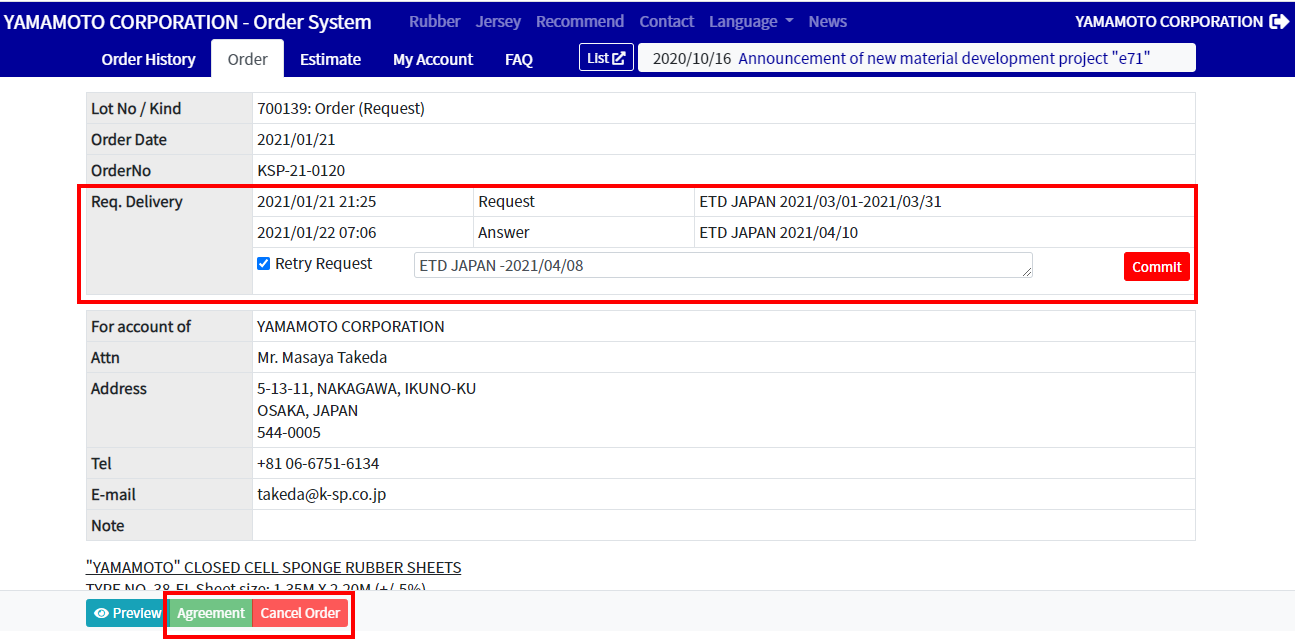
Task: Select the Order tab
Action: pos(248,59)
